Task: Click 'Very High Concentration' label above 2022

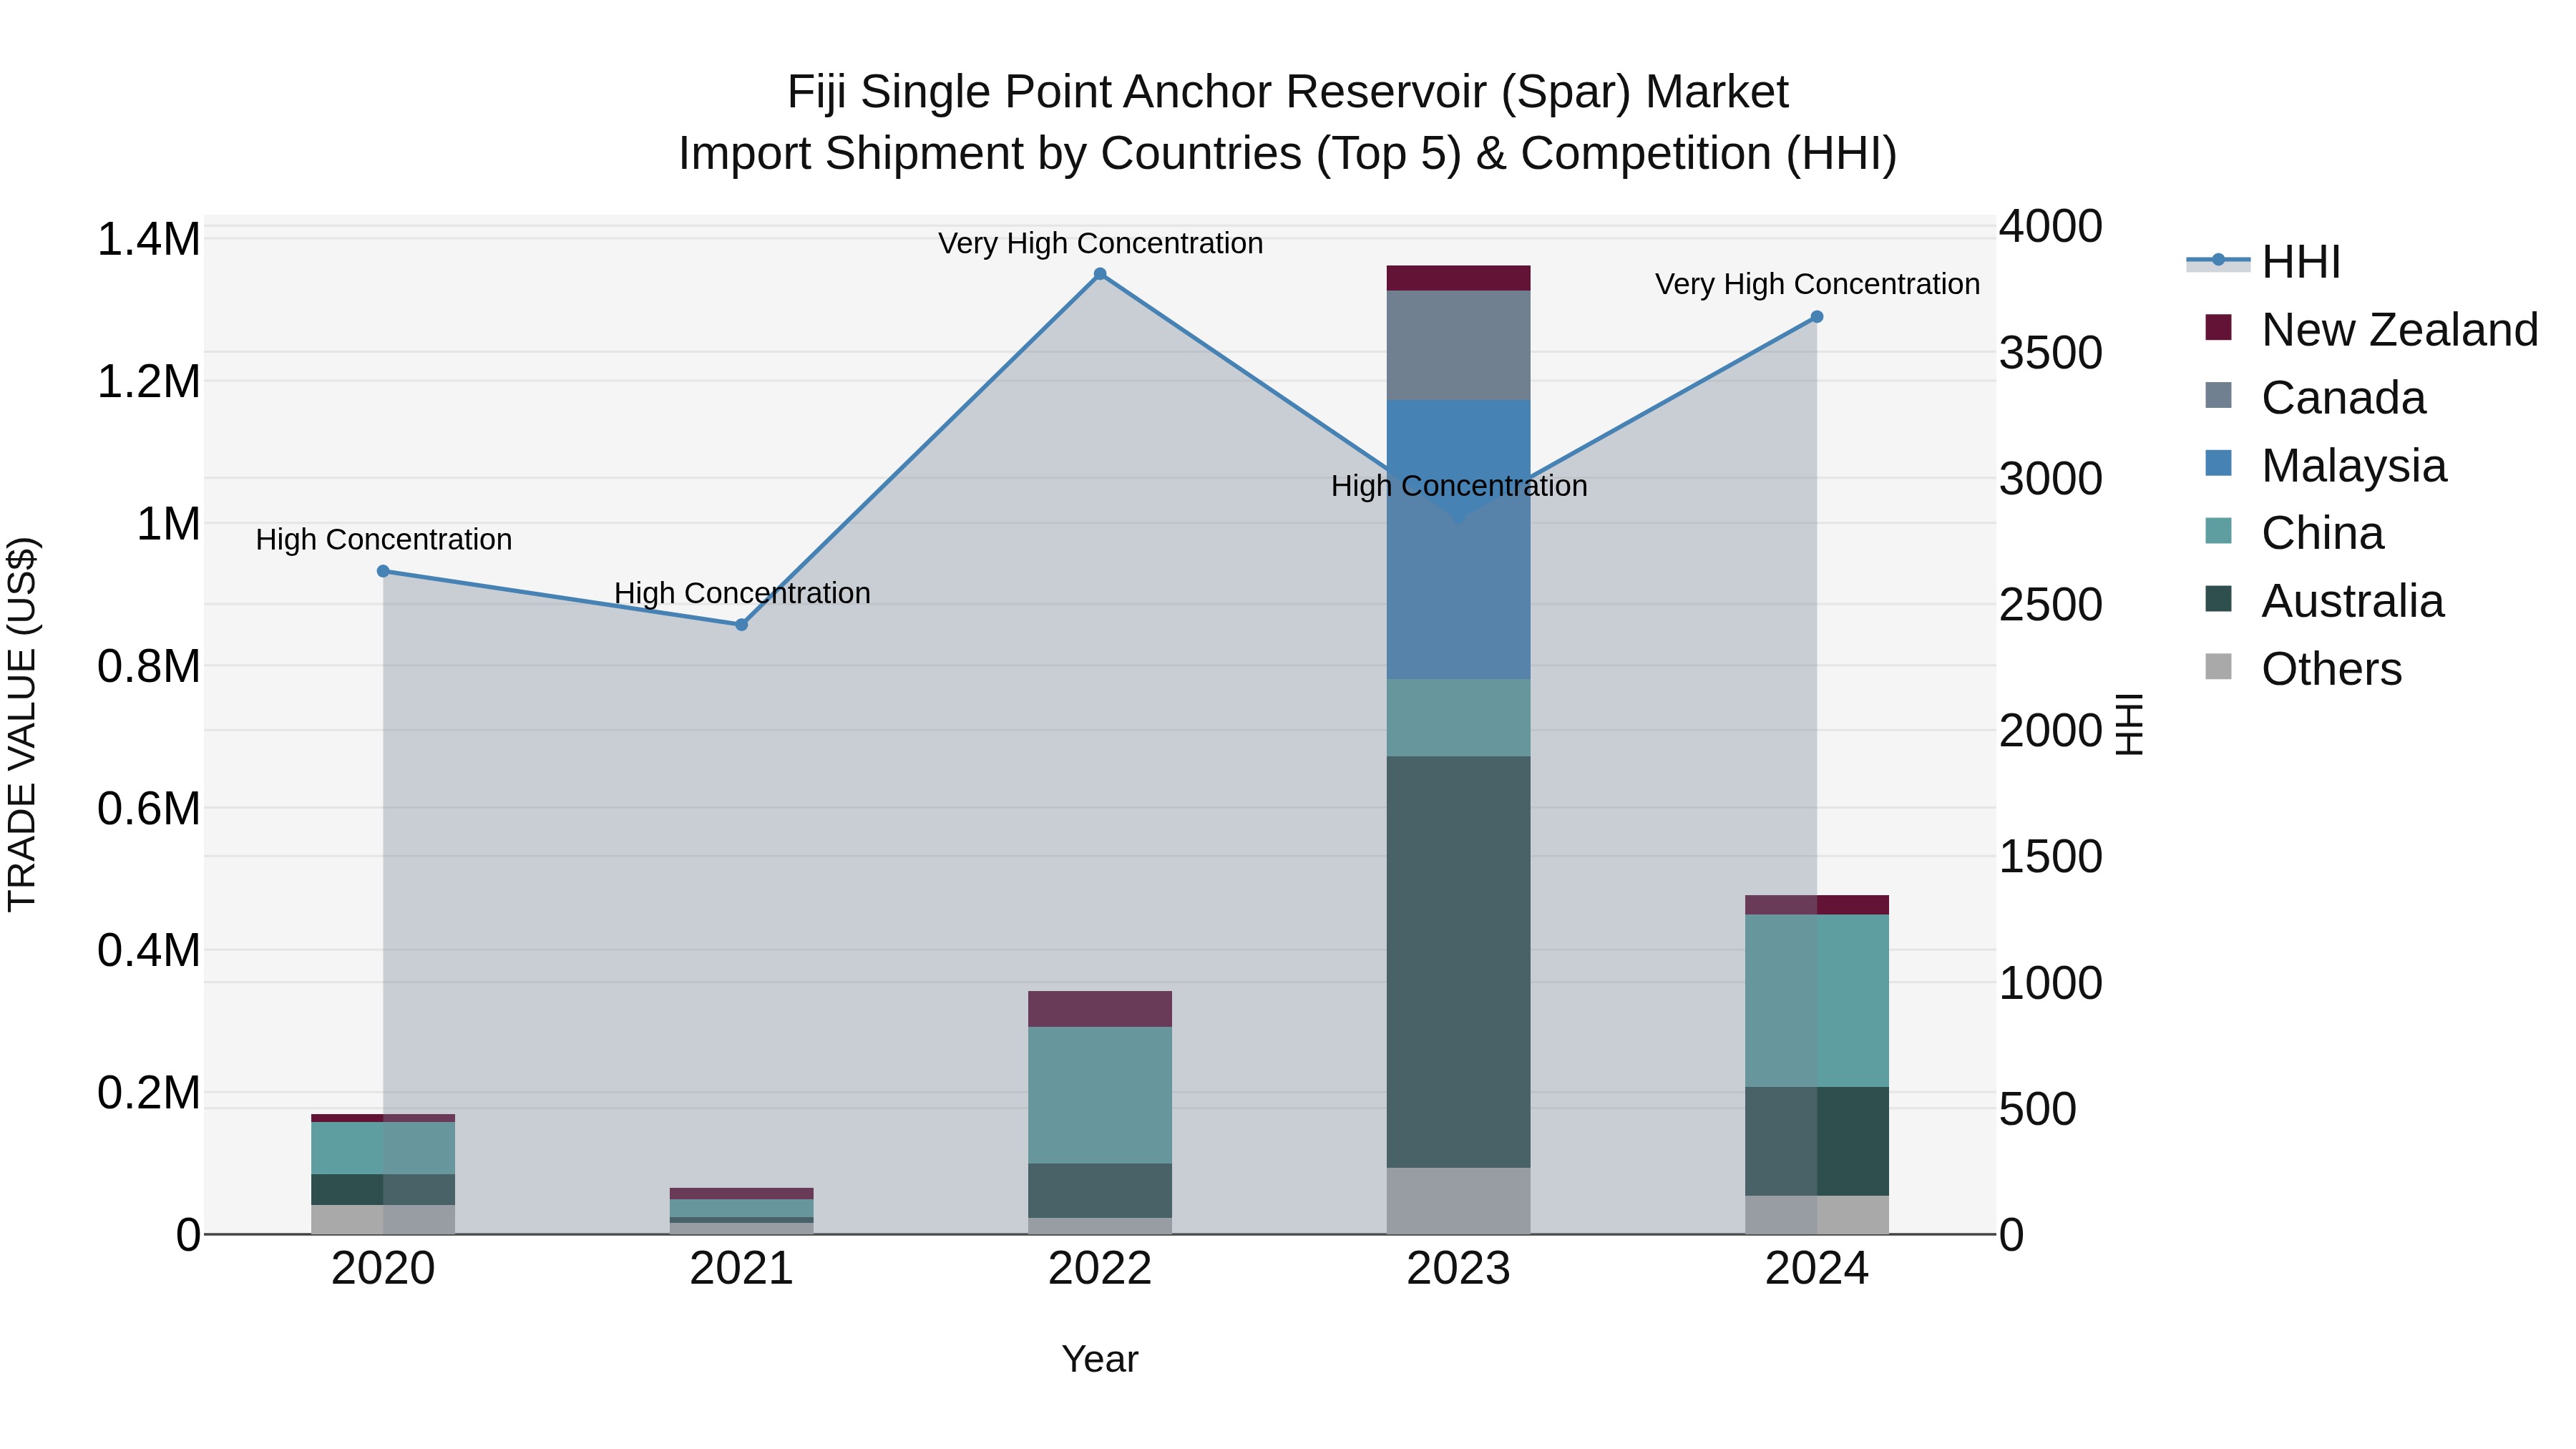Action: [1100, 243]
